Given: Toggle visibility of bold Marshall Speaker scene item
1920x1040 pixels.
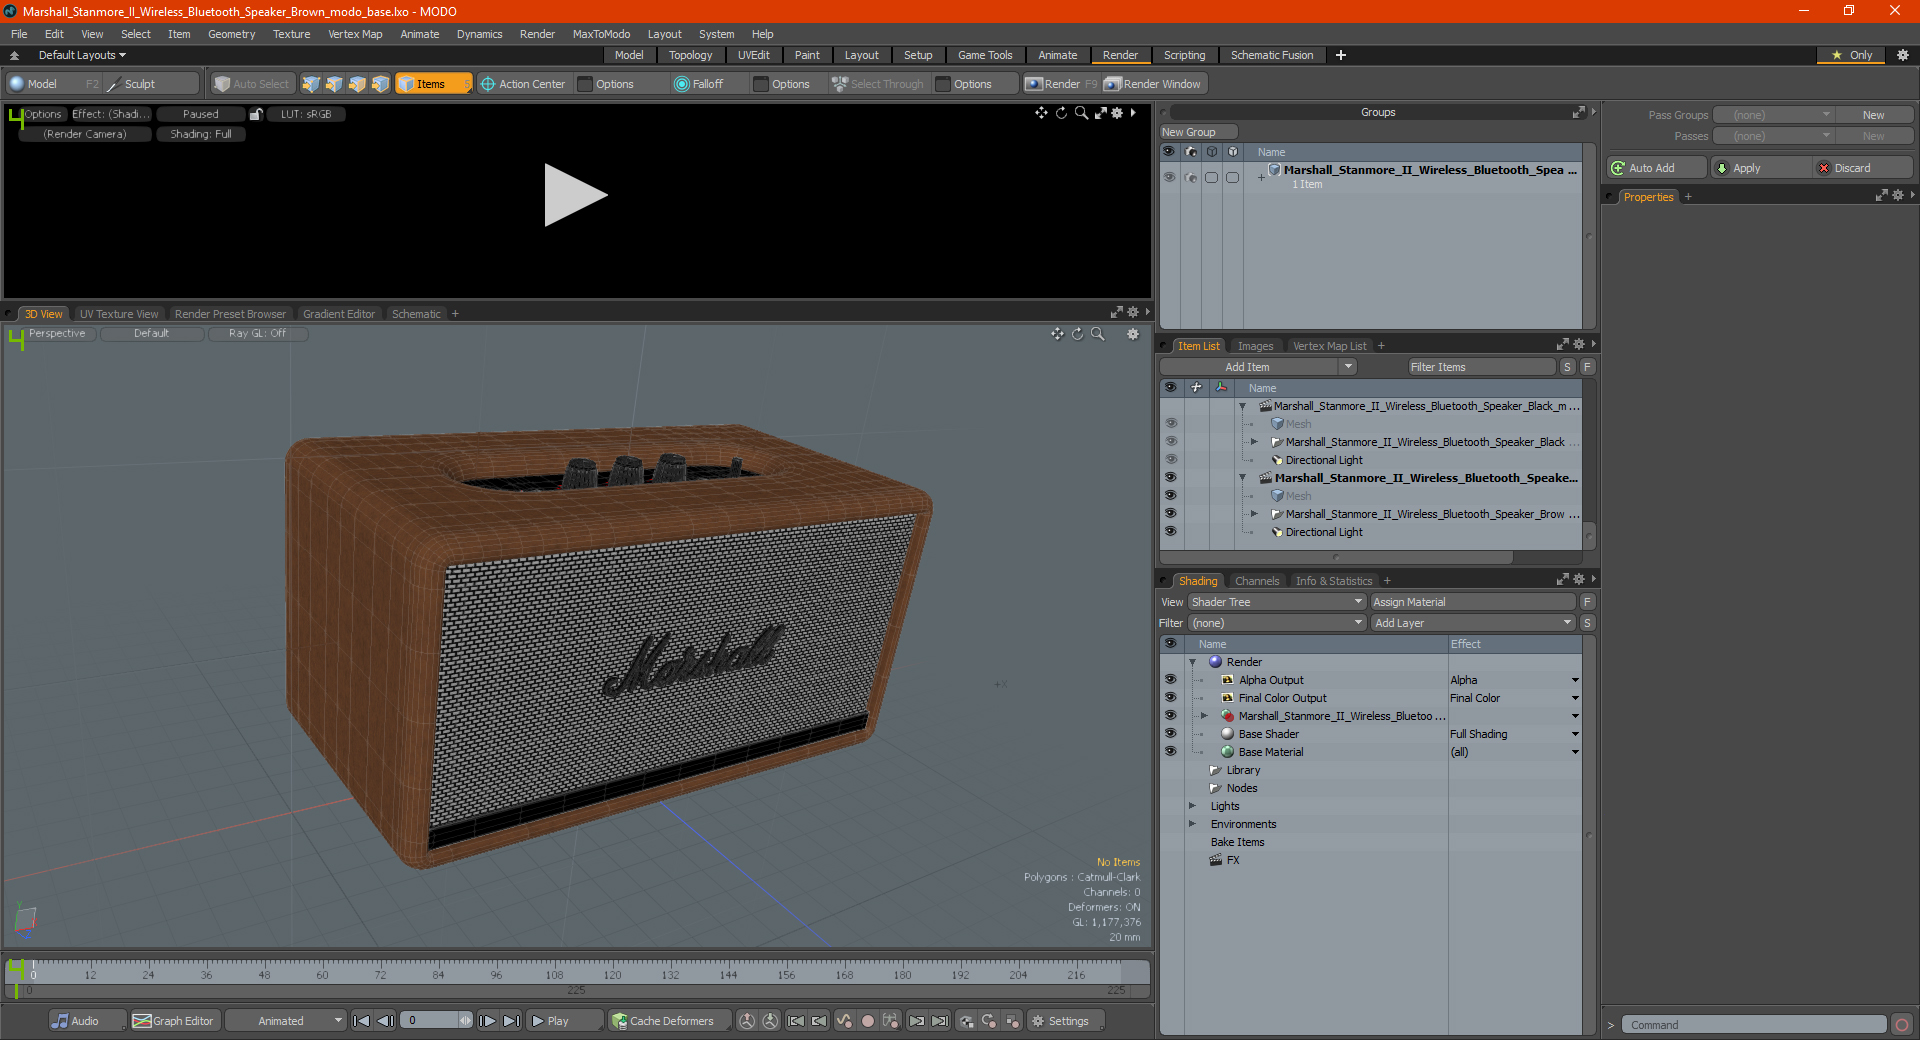Looking at the screenshot, I should (x=1170, y=478).
